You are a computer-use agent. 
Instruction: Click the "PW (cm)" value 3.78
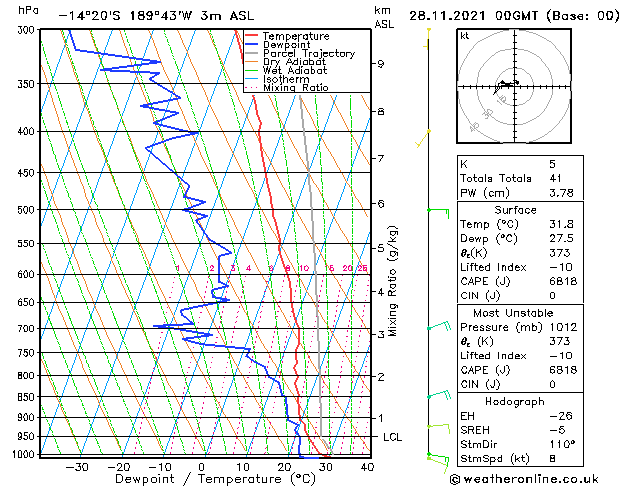click(x=561, y=193)
